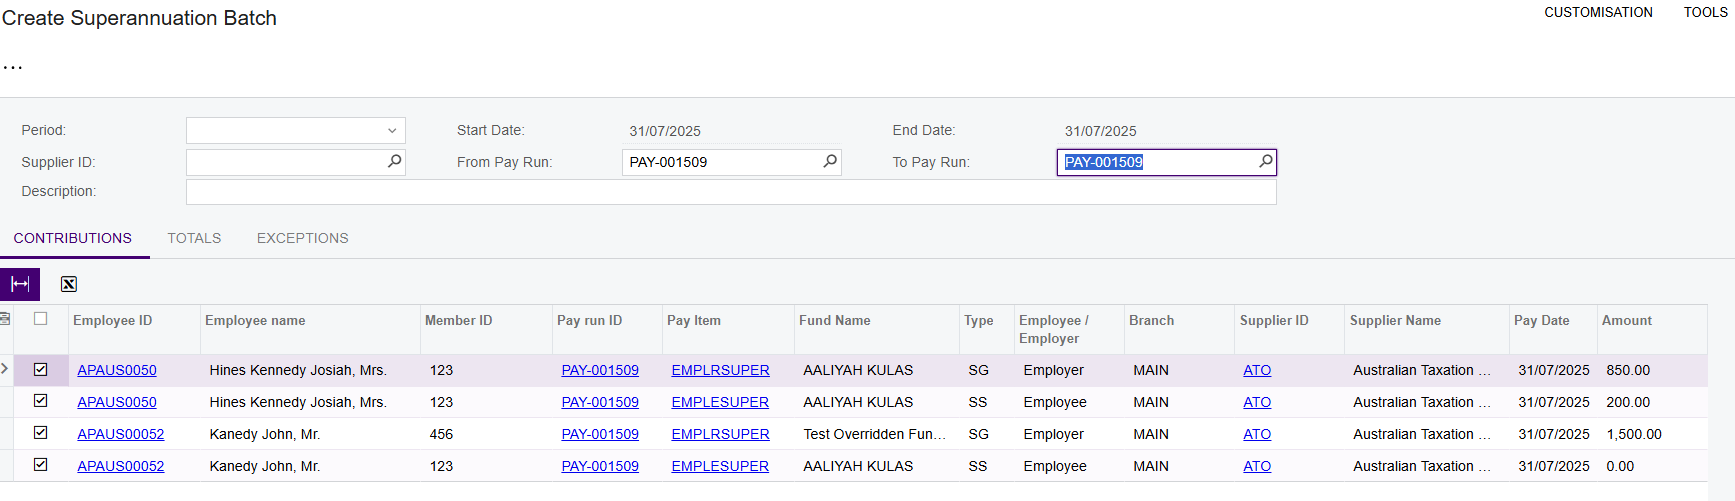Export grid using the Excel icon
1735x501 pixels.
pyautogui.click(x=68, y=284)
